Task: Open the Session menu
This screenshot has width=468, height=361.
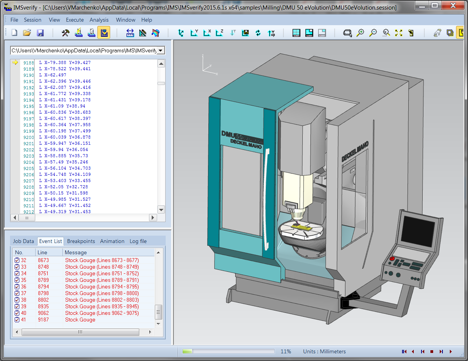Action: pyautogui.click(x=32, y=20)
